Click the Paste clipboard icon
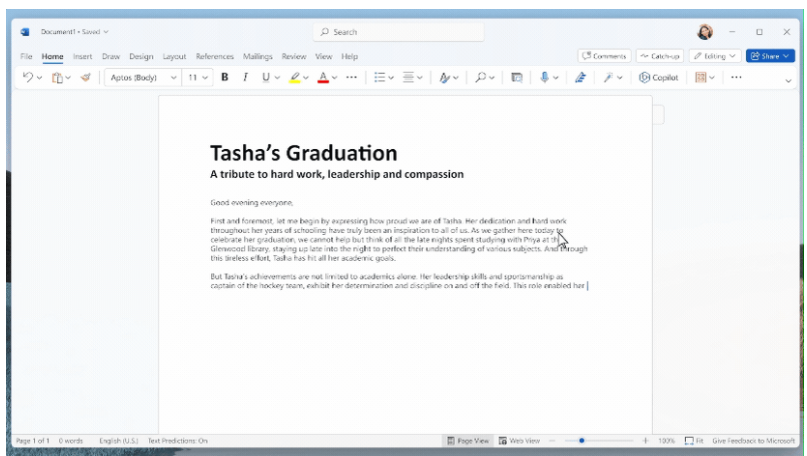Viewport: 807px width, 456px height. click(58, 77)
